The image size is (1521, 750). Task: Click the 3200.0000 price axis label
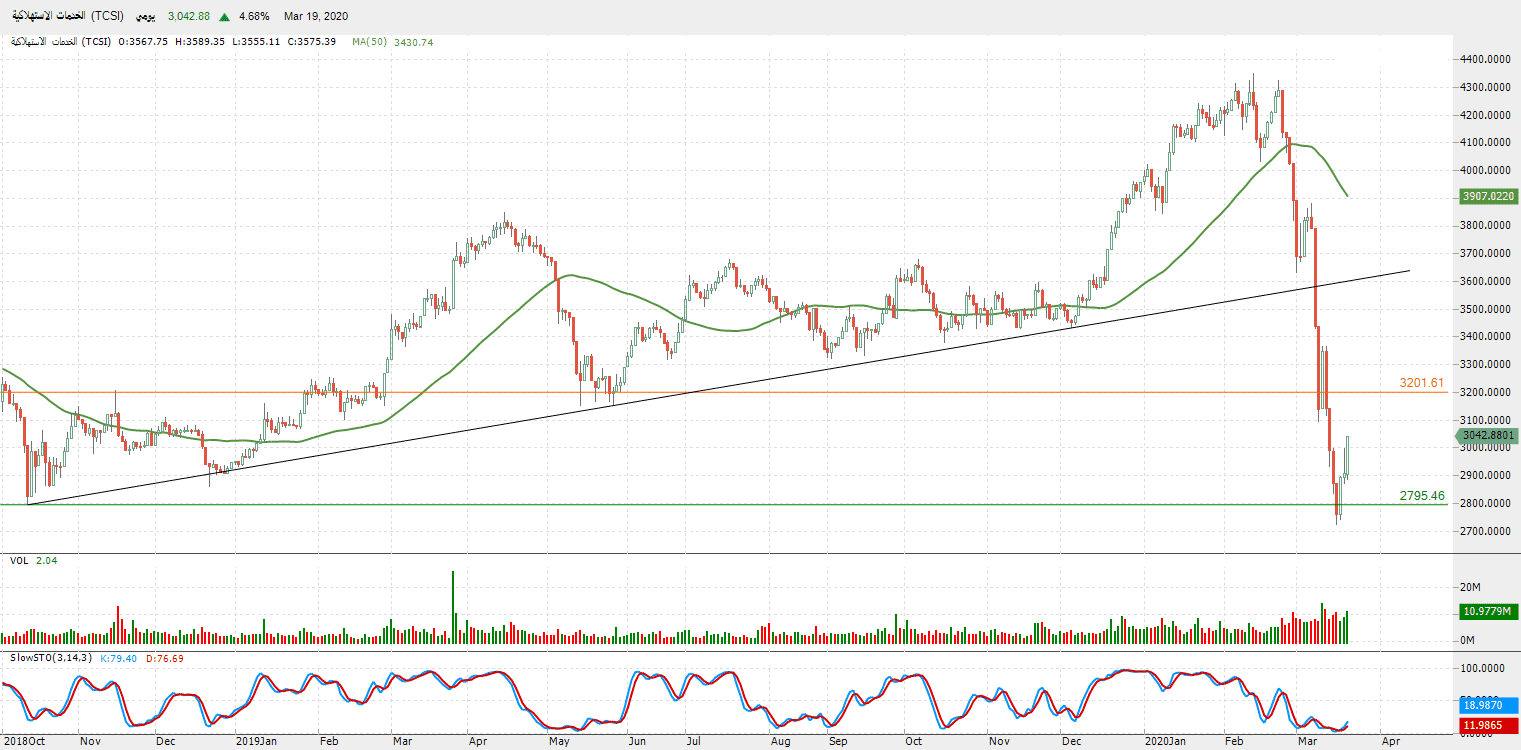(1485, 393)
